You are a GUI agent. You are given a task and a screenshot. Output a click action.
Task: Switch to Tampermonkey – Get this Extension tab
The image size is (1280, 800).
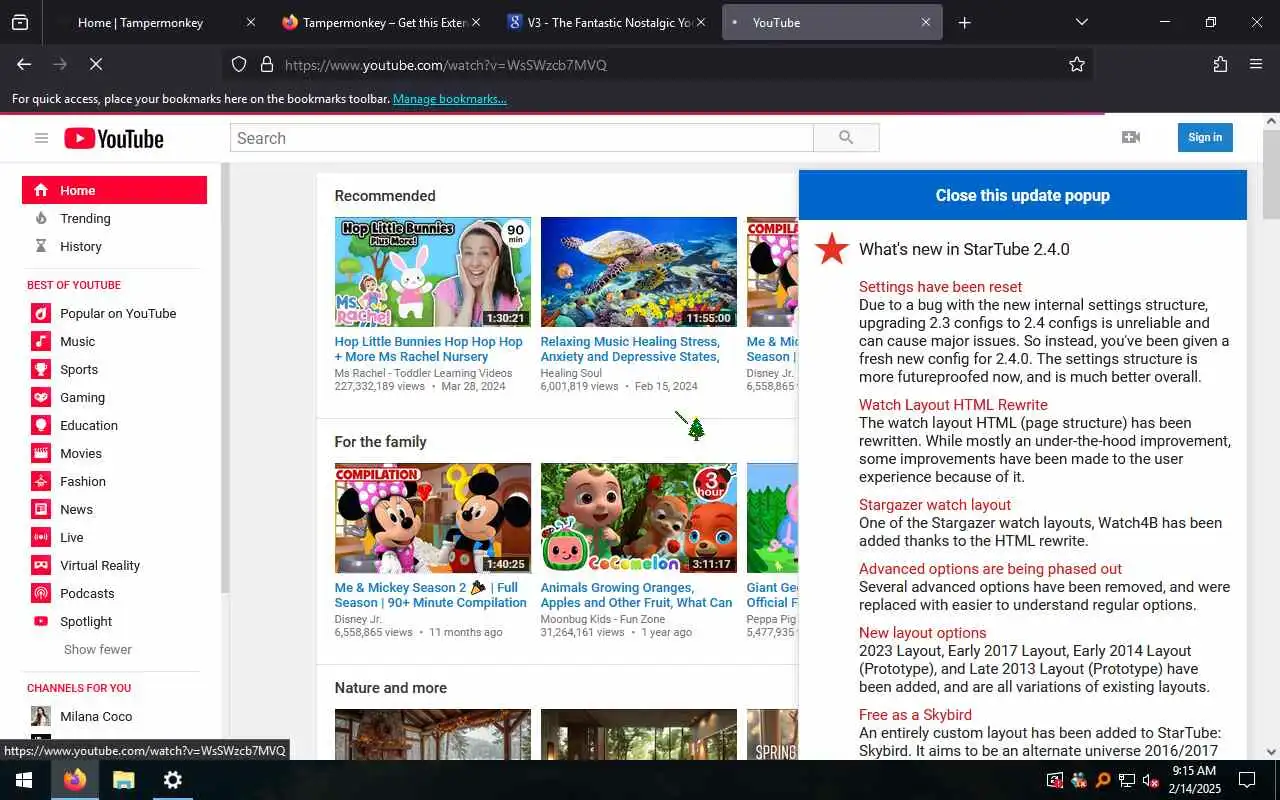click(x=380, y=22)
